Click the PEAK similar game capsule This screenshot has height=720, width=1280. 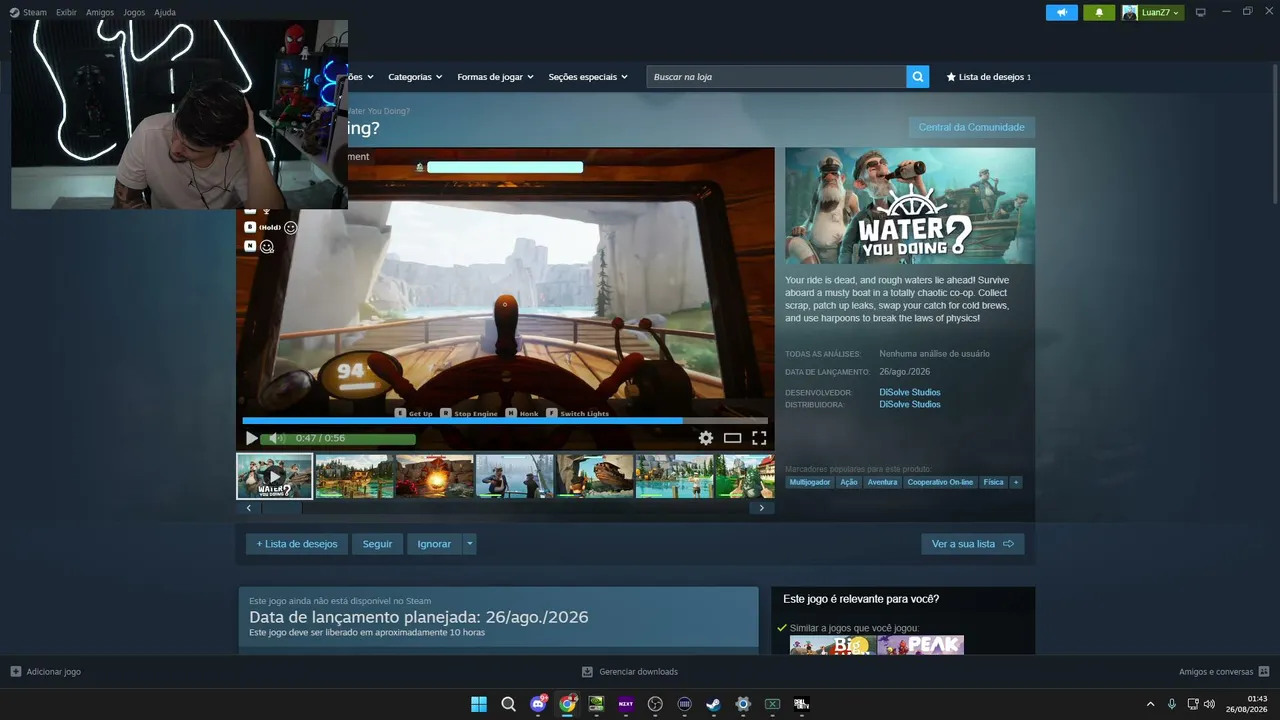tap(921, 645)
